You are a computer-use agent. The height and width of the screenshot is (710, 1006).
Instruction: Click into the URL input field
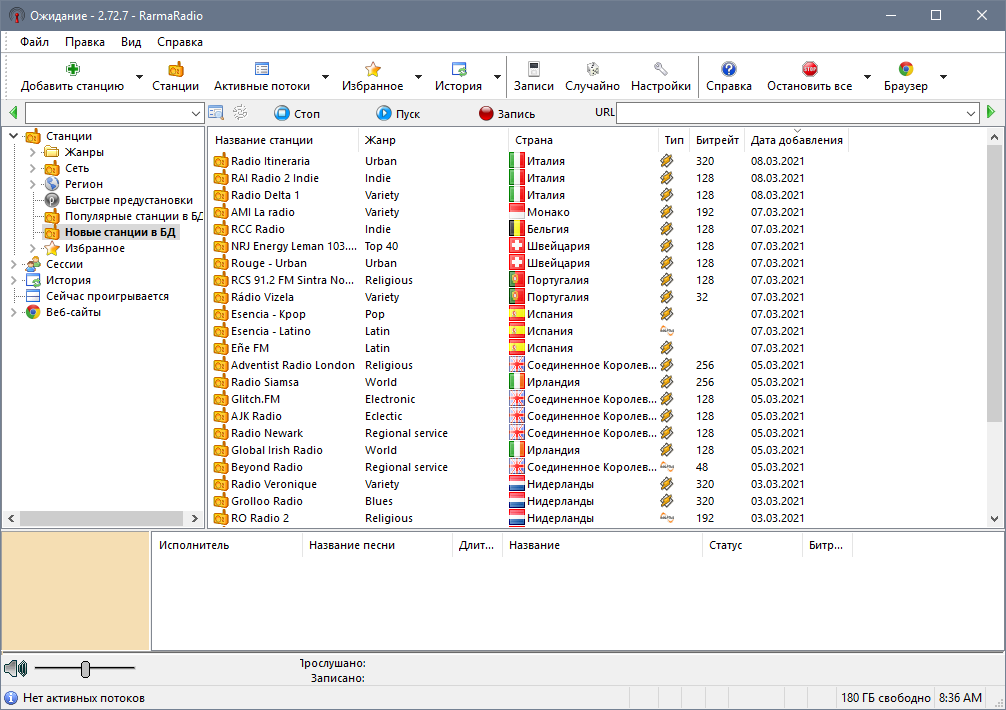pyautogui.click(x=790, y=114)
